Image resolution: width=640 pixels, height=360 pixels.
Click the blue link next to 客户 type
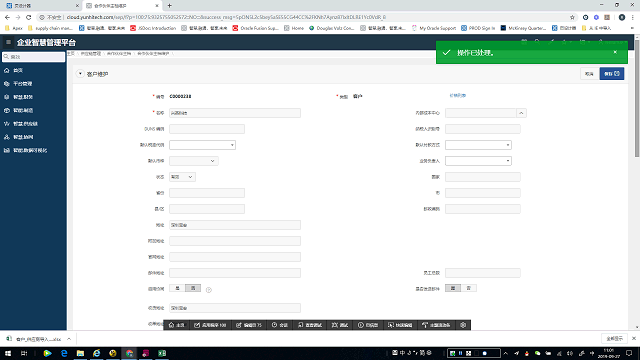[x=458, y=96]
